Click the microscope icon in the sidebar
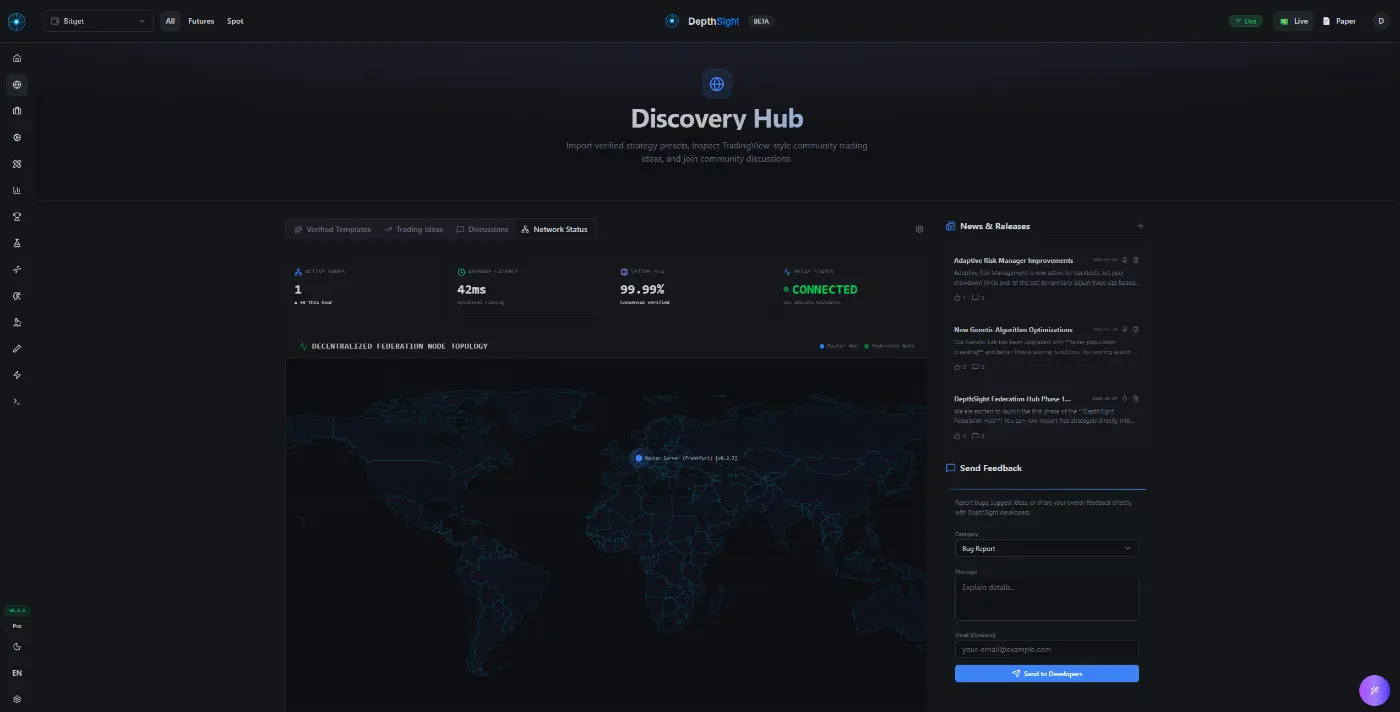Image resolution: width=1400 pixels, height=712 pixels. click(17, 322)
